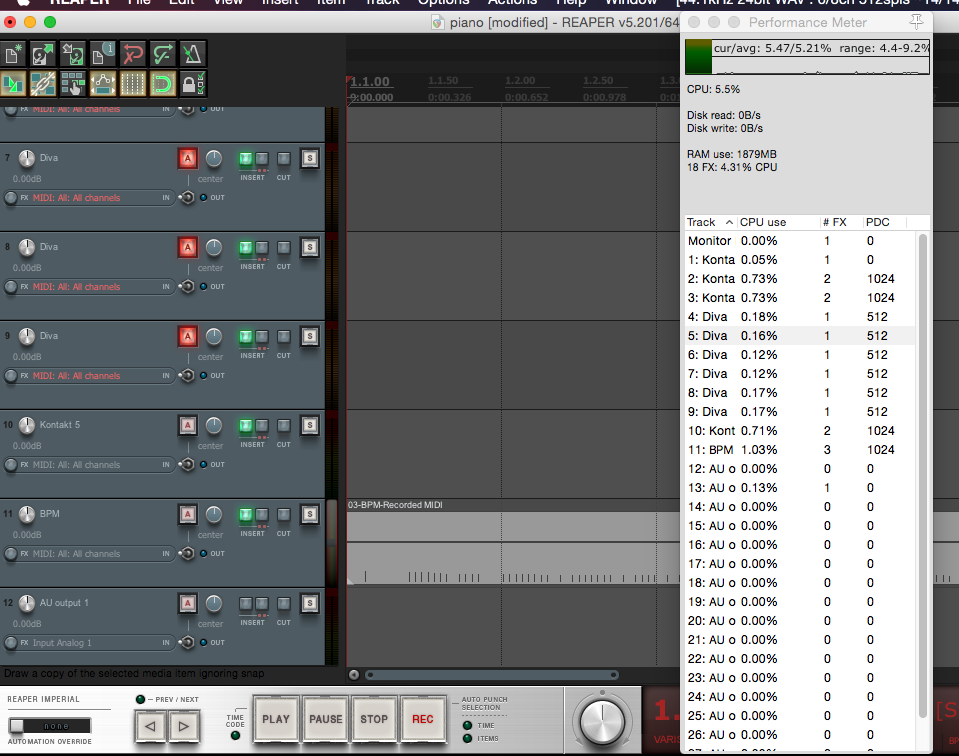Solo track 11 BPM

(310, 514)
